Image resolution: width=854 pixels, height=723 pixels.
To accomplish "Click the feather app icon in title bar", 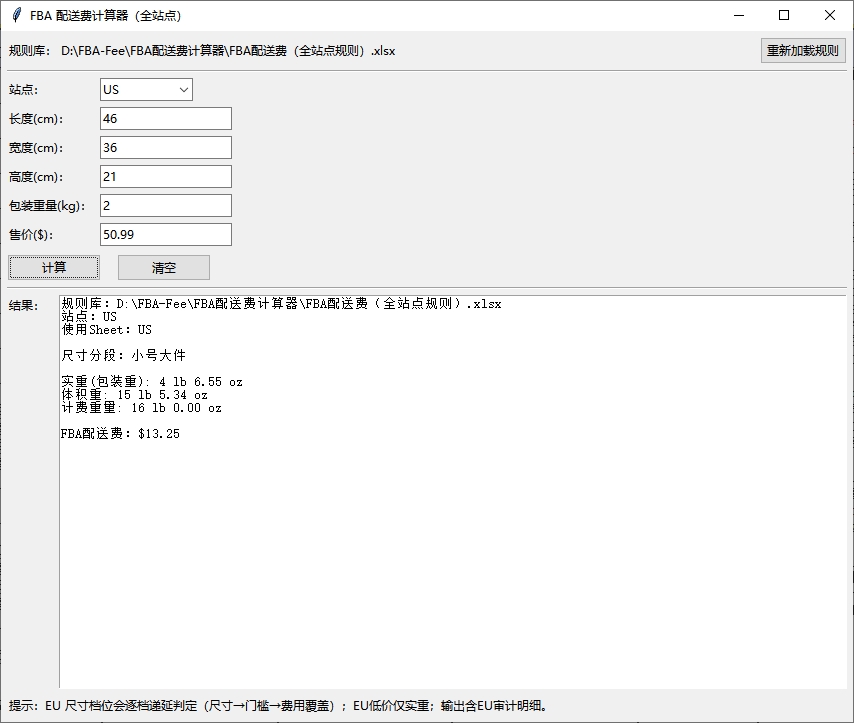I will 16,15.
